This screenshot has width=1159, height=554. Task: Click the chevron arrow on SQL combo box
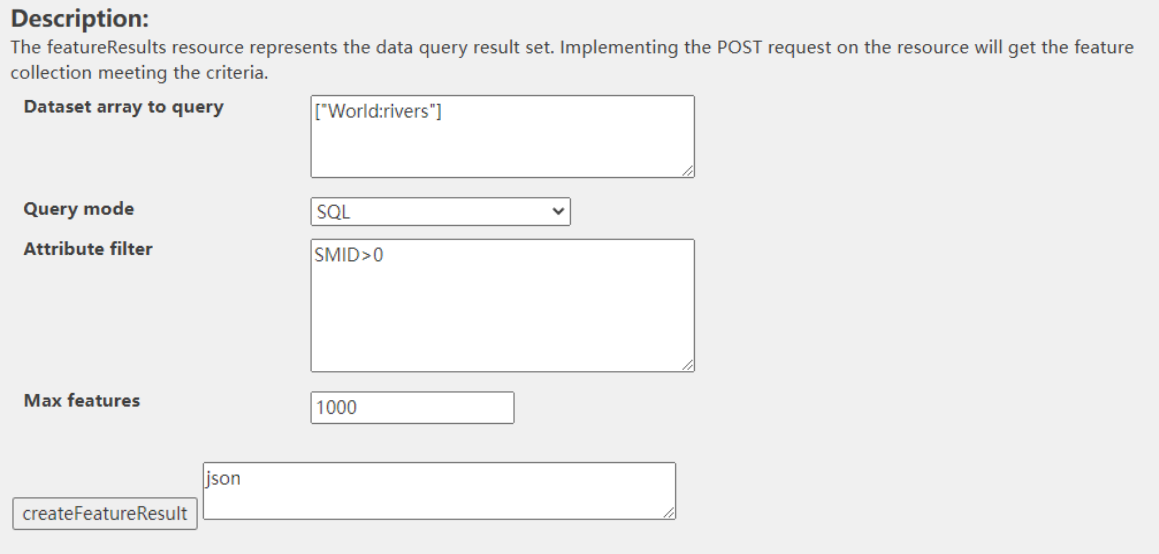pos(558,212)
